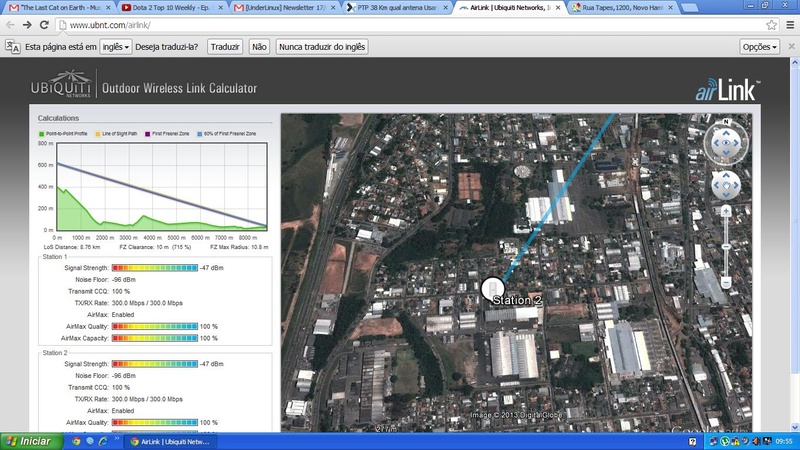Click the Station 2 map marker
The width and height of the screenshot is (800, 450).
click(x=492, y=289)
